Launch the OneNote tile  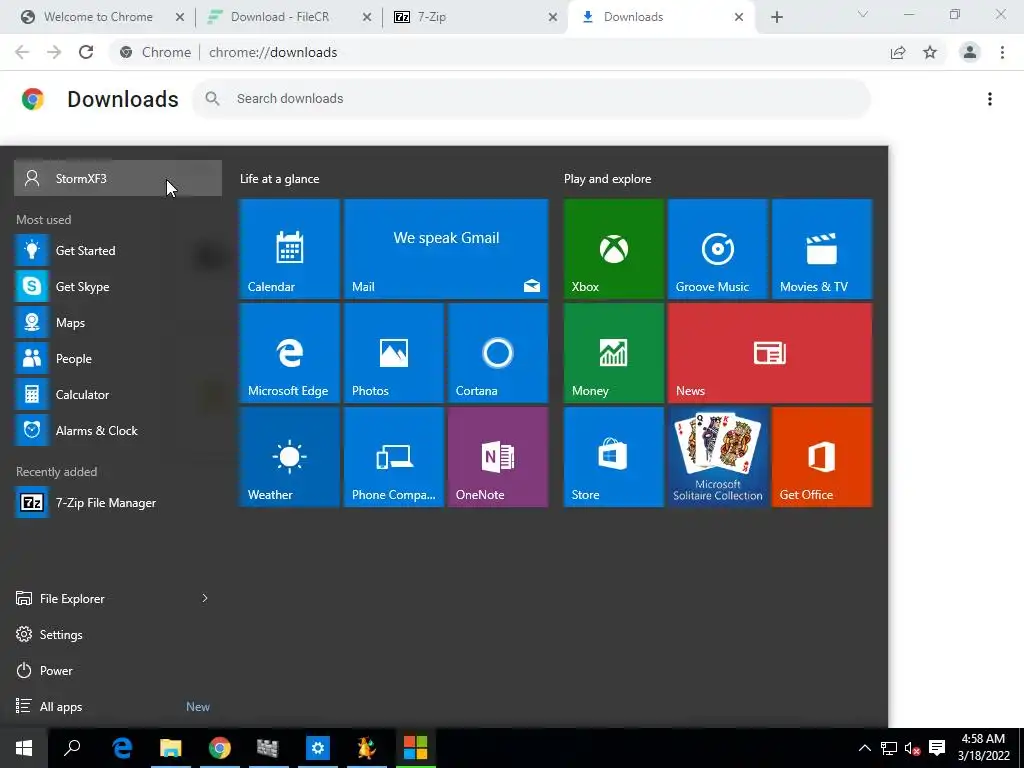(498, 456)
